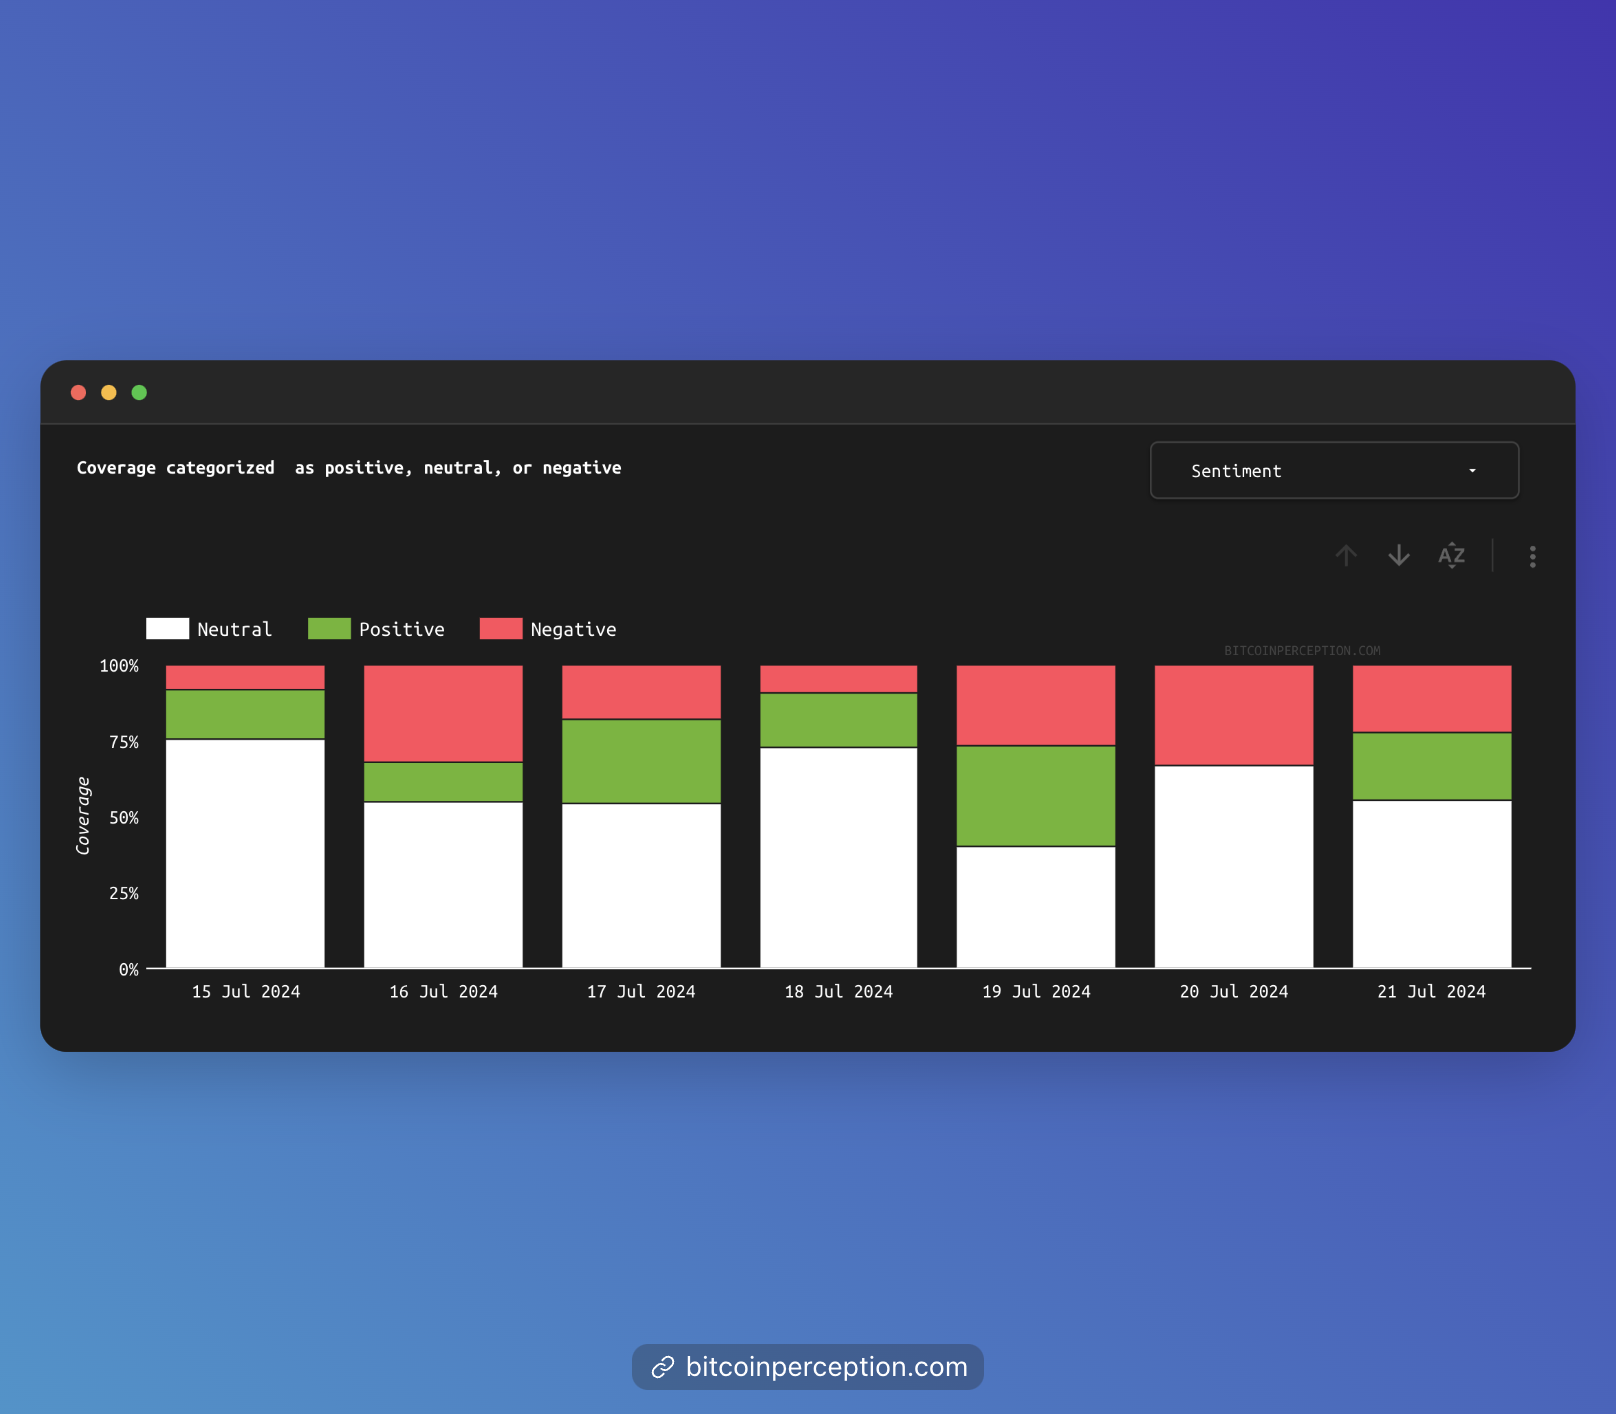Click the red close window dot
The height and width of the screenshot is (1414, 1616).
[x=78, y=392]
